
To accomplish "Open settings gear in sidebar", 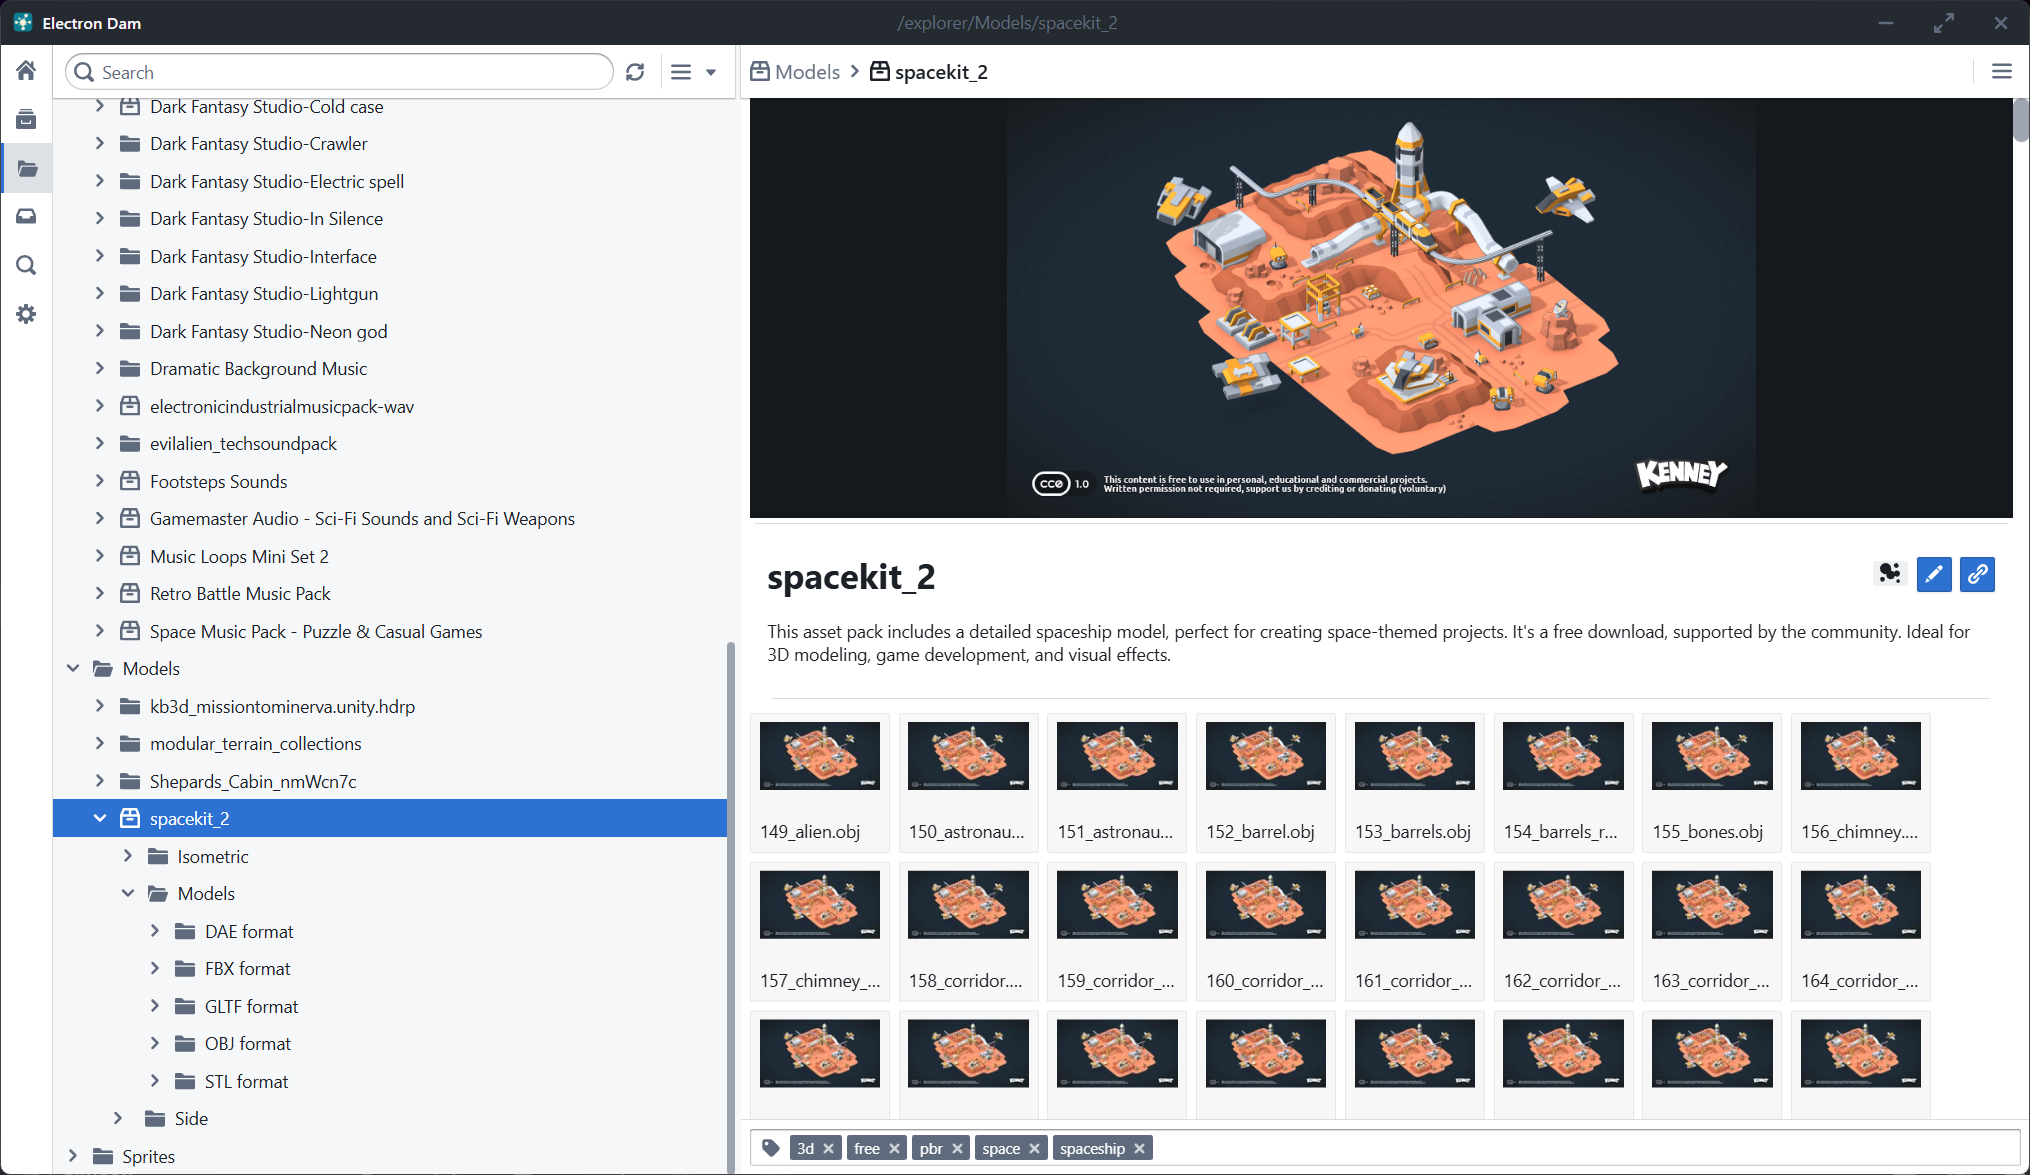I will click(26, 314).
